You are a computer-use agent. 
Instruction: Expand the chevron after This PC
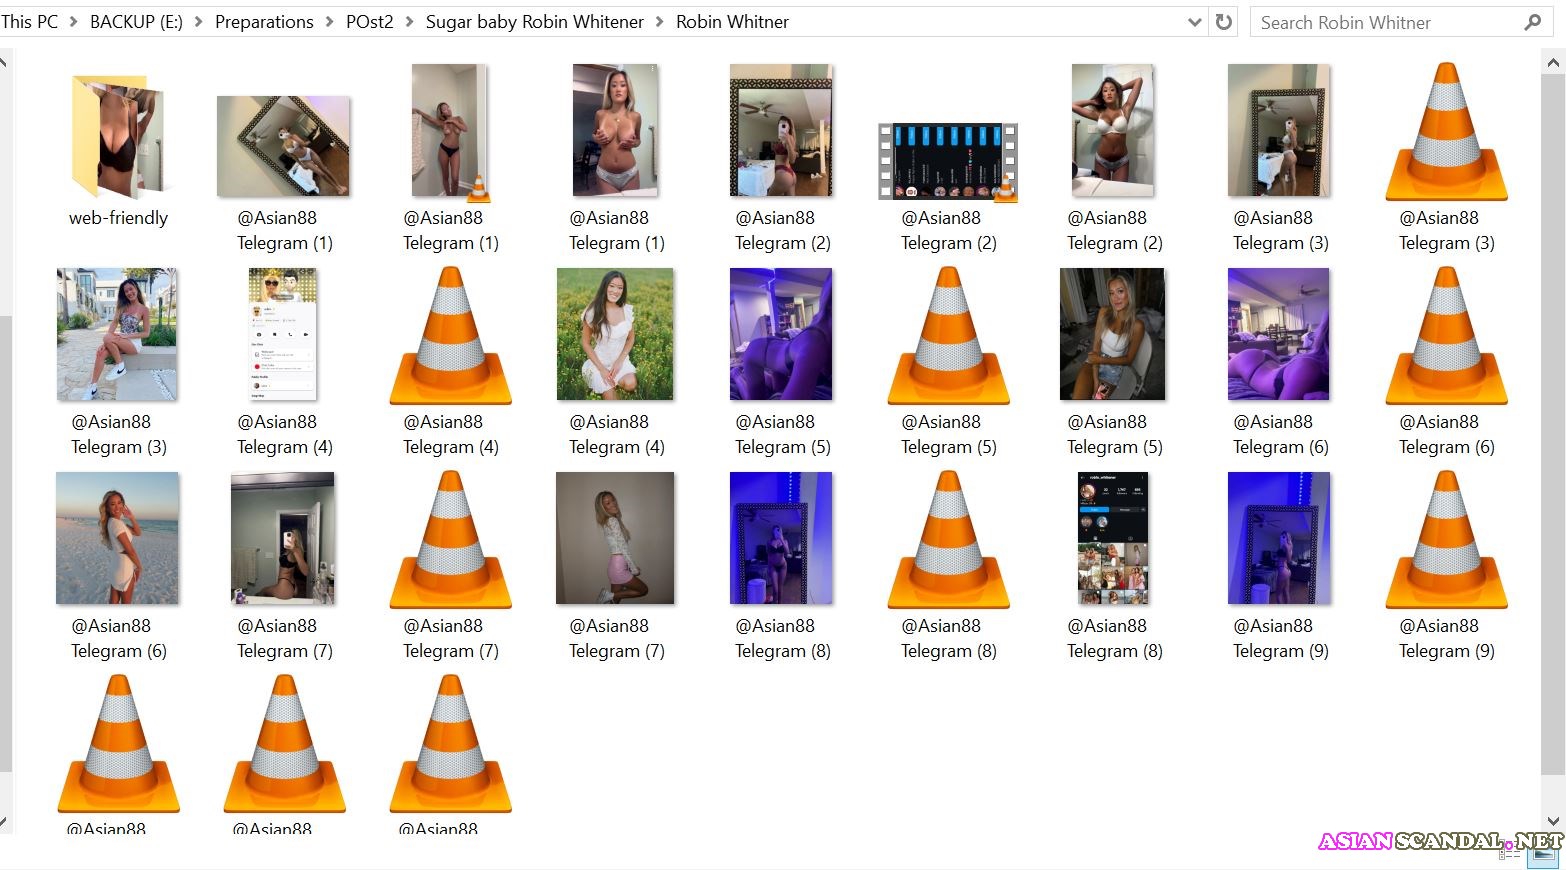pyautogui.click(x=73, y=22)
